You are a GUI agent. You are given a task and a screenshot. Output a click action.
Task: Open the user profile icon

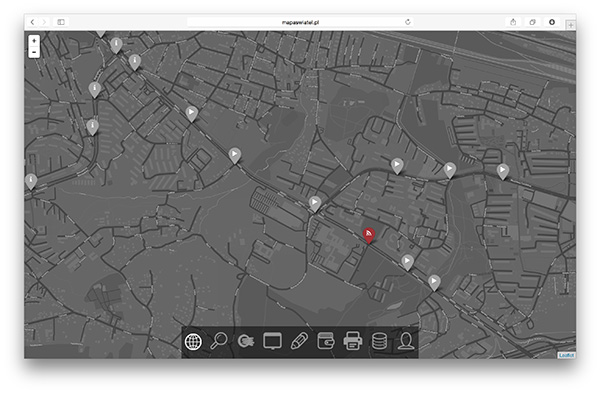point(406,341)
